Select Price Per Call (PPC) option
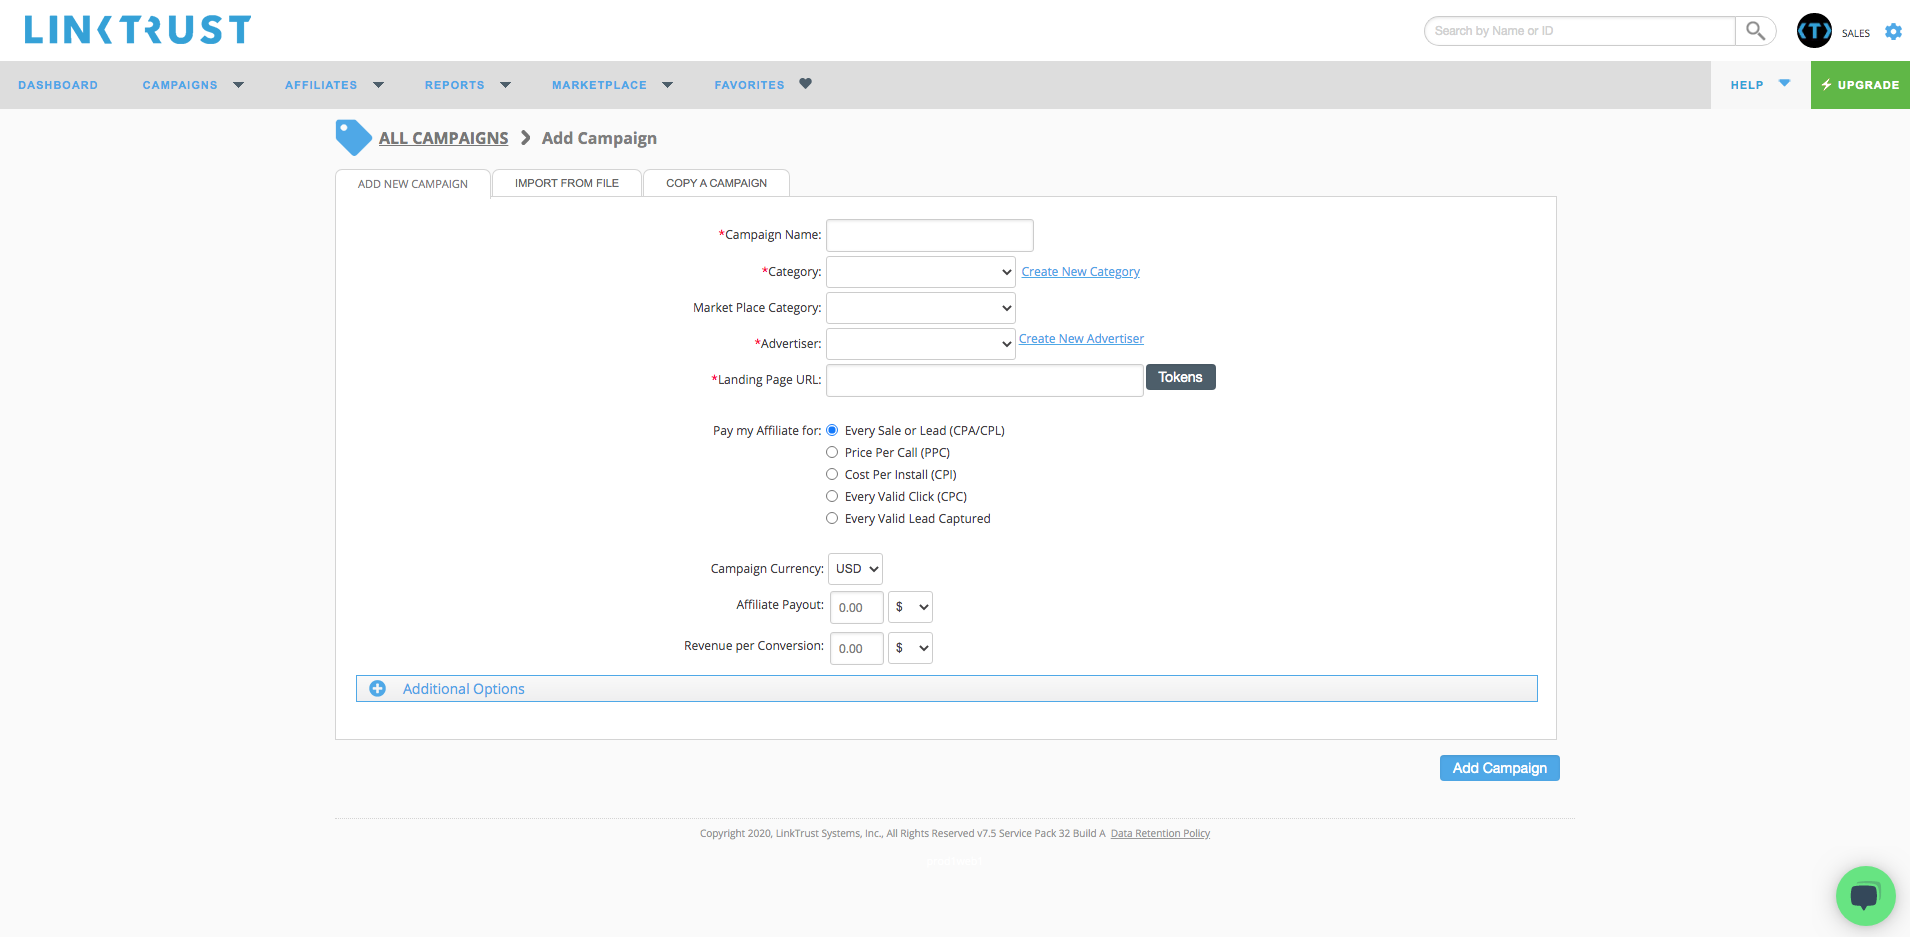The width and height of the screenshot is (1910, 937). (832, 453)
